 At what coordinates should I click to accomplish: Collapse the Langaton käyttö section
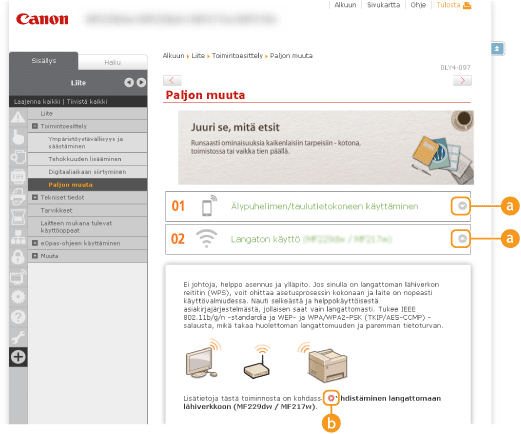[462, 238]
